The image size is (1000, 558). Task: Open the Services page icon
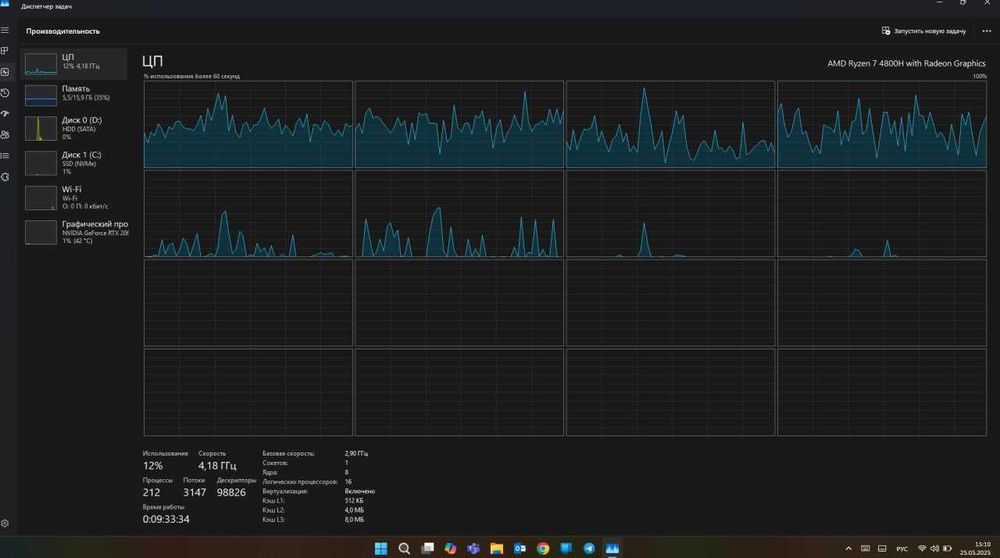pyautogui.click(x=5, y=177)
